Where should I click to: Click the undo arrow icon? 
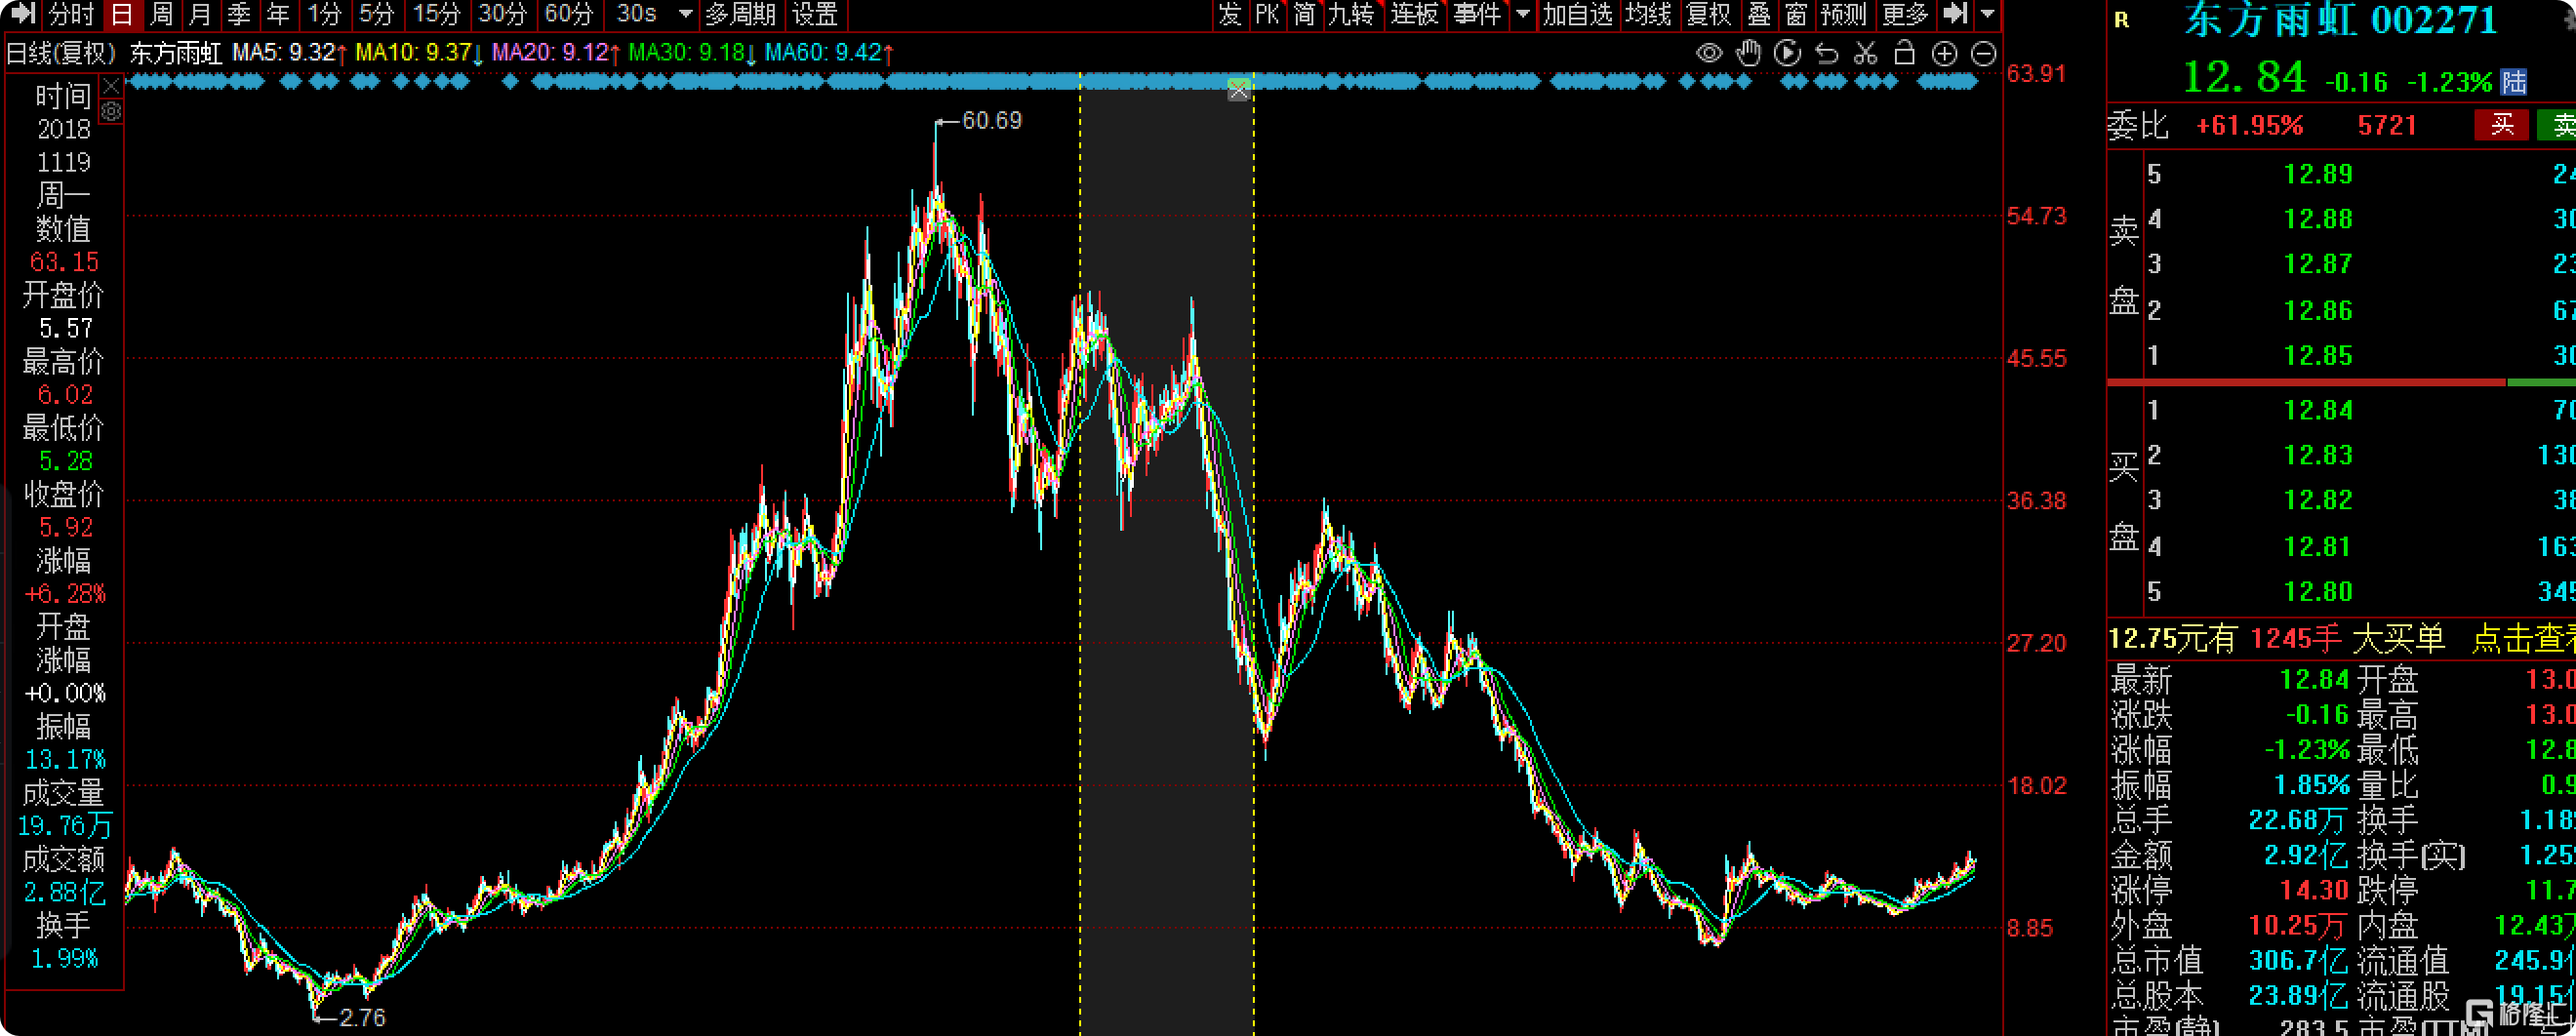(x=1826, y=53)
